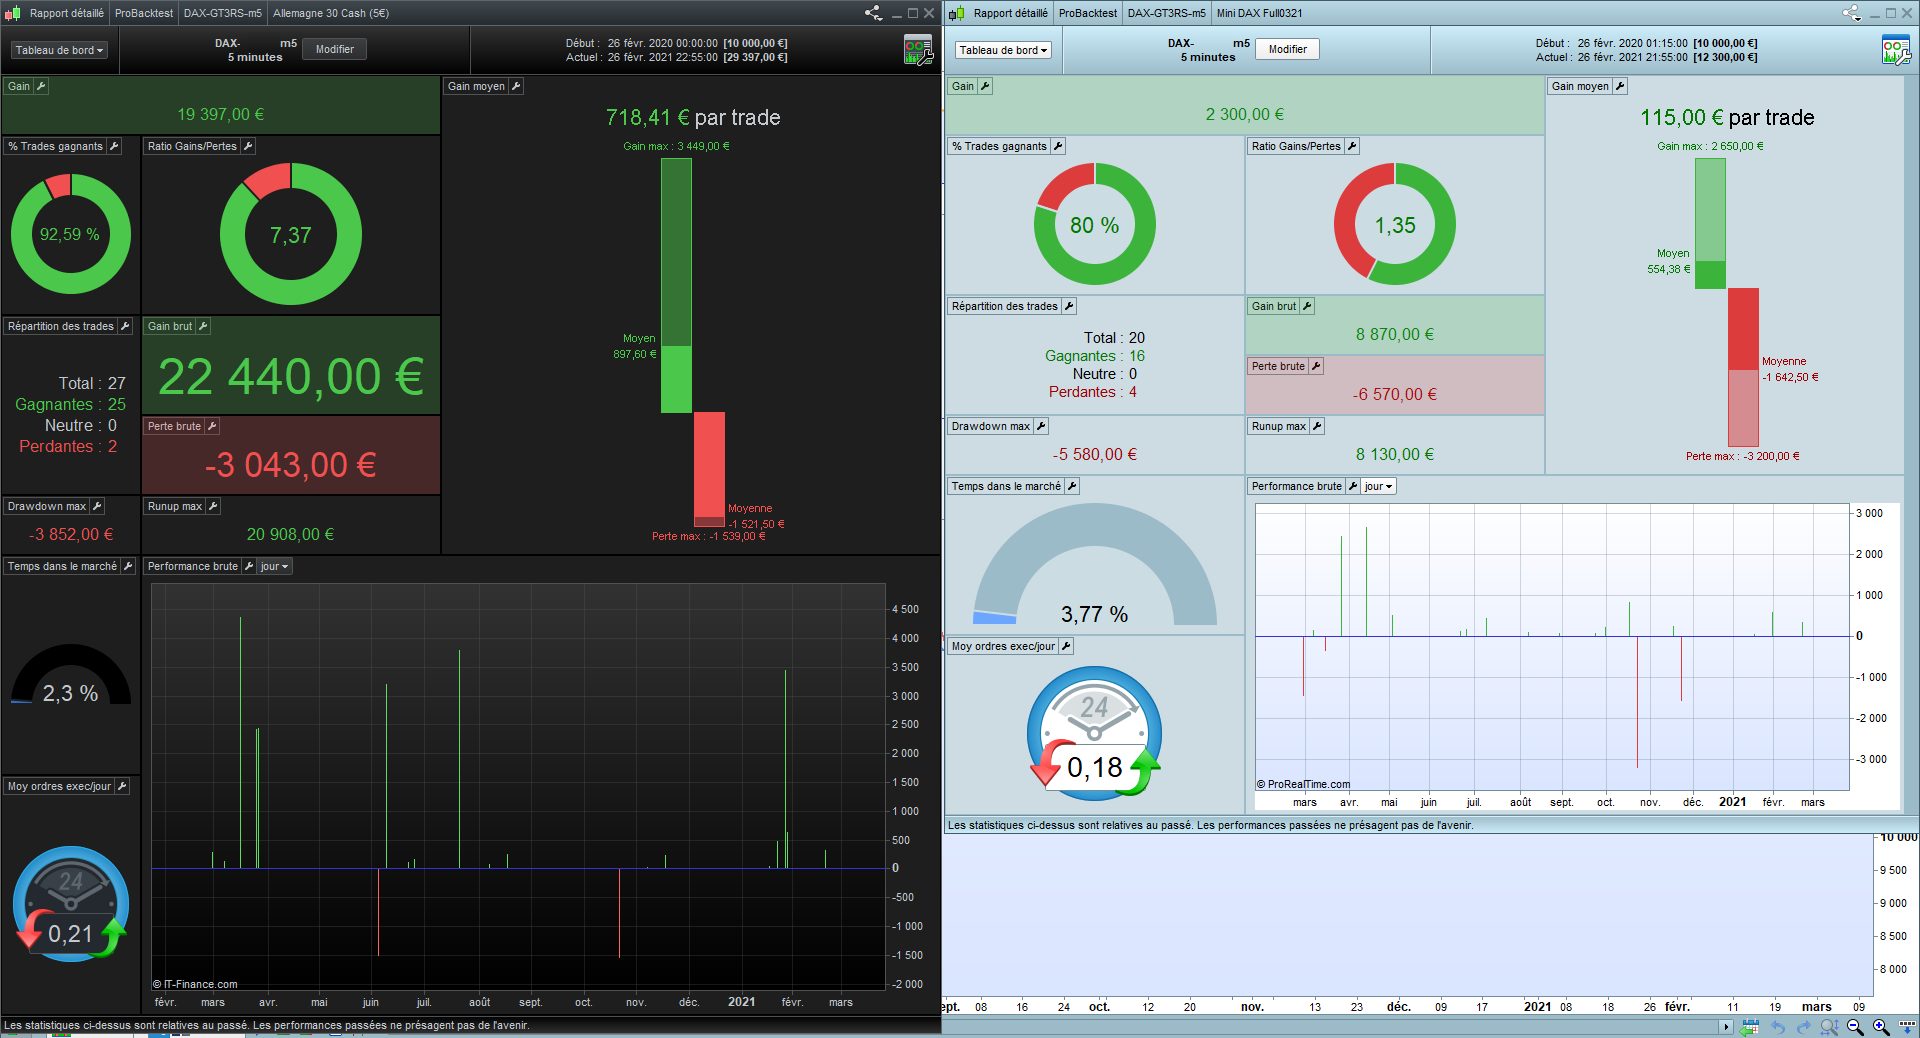Screen dimensions: 1920x1038
Task: Select ProBacktest tab in dark window
Action: pos(144,13)
